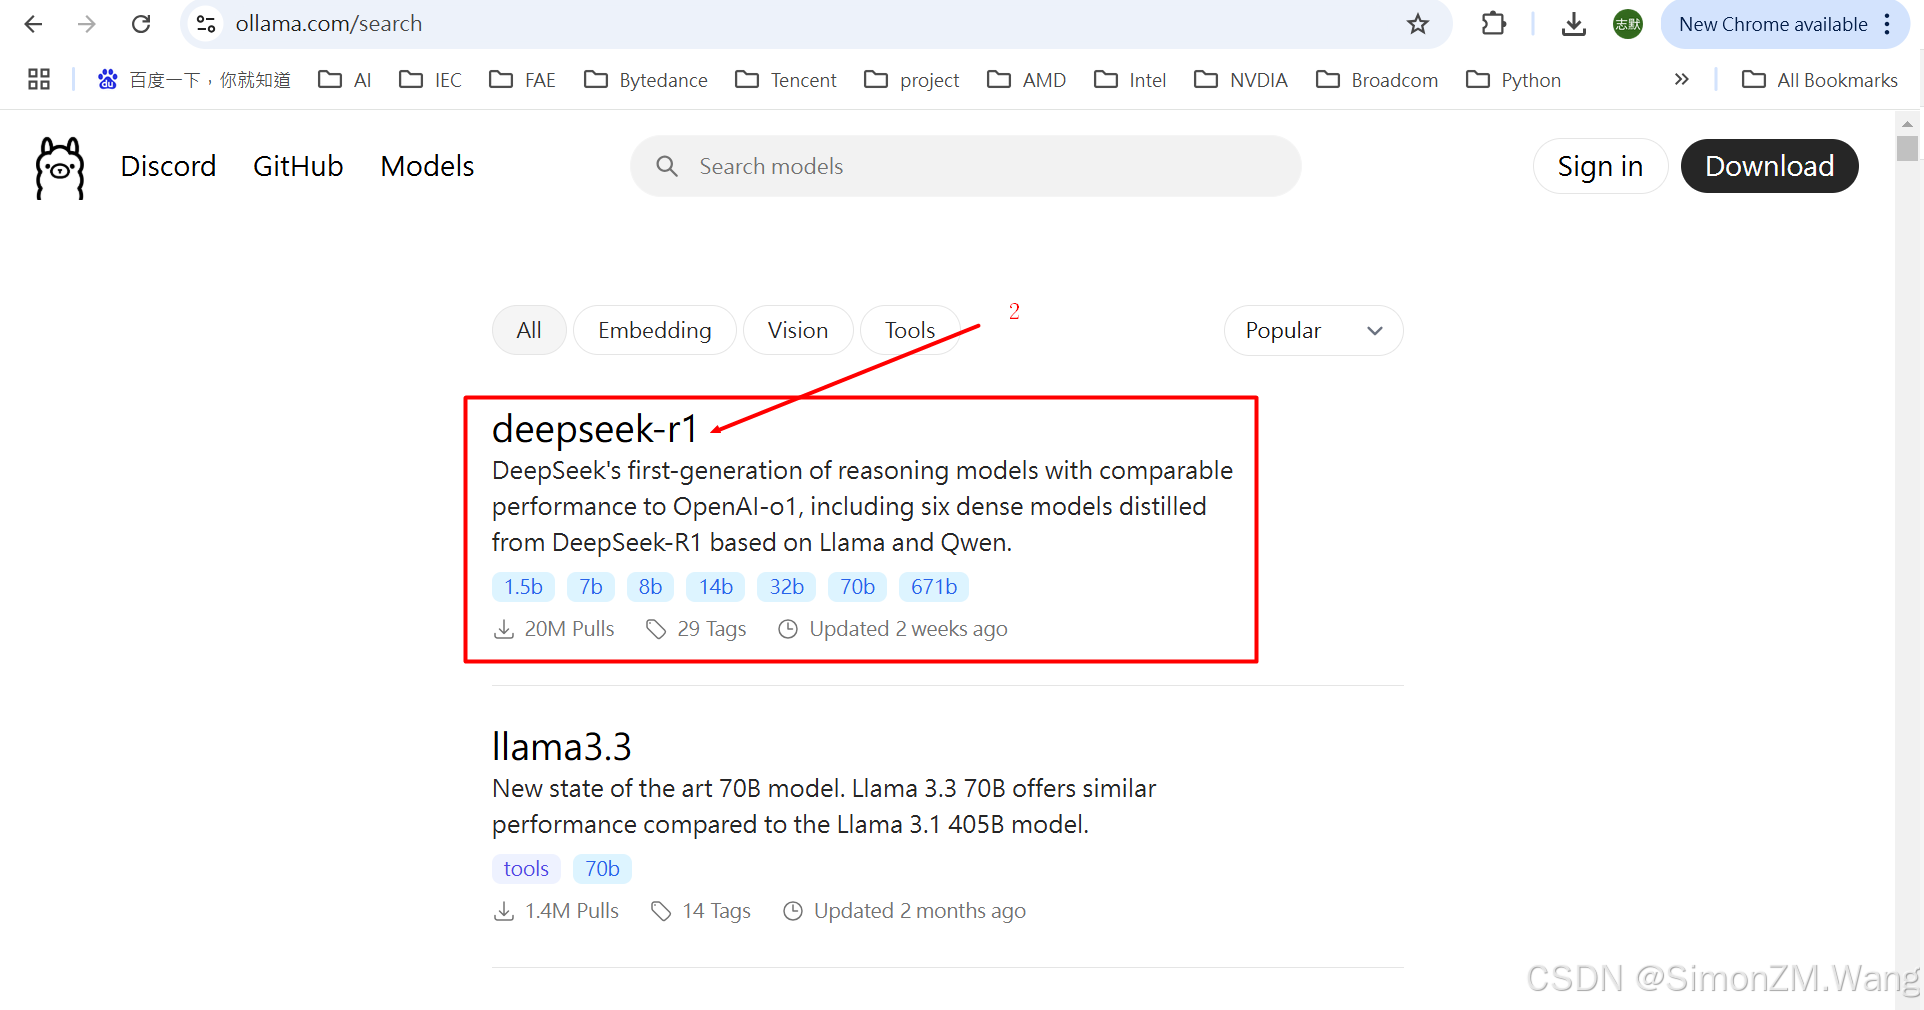Image resolution: width=1924 pixels, height=1010 pixels.
Task: Open the Chrome profile avatar
Action: tap(1627, 24)
